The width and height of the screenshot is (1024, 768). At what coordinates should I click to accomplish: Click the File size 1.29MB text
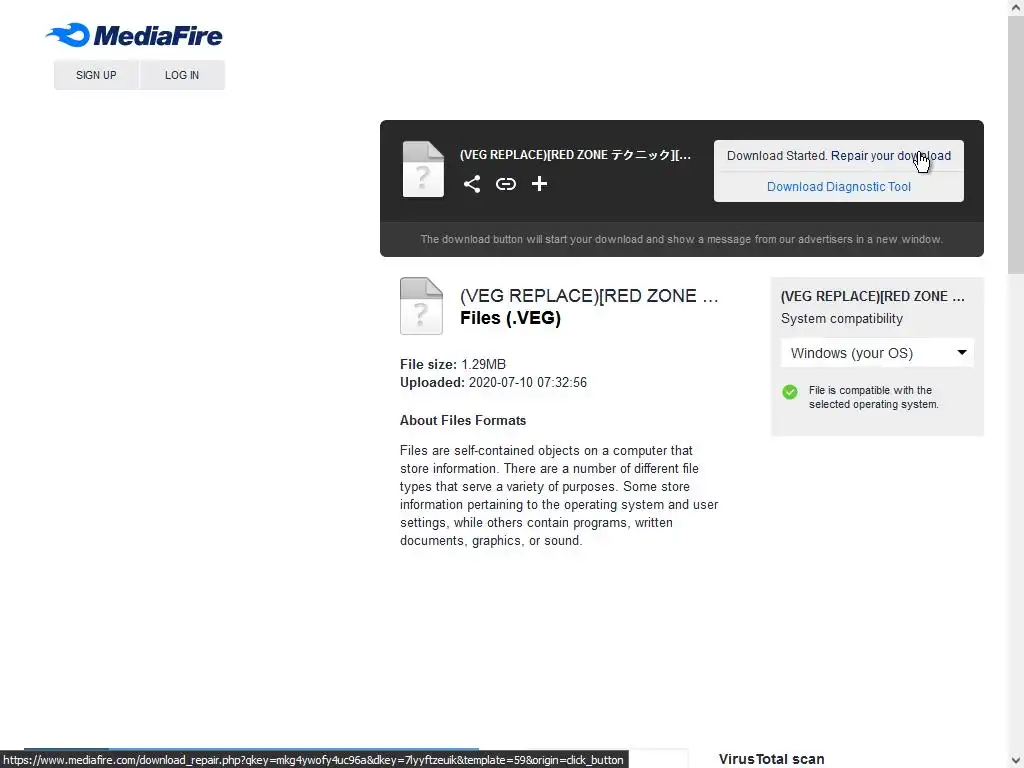(x=453, y=364)
